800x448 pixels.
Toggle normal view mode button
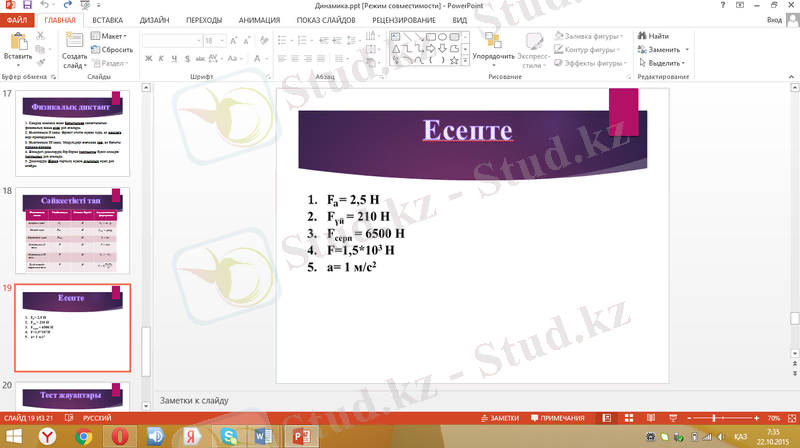pyautogui.click(x=605, y=417)
